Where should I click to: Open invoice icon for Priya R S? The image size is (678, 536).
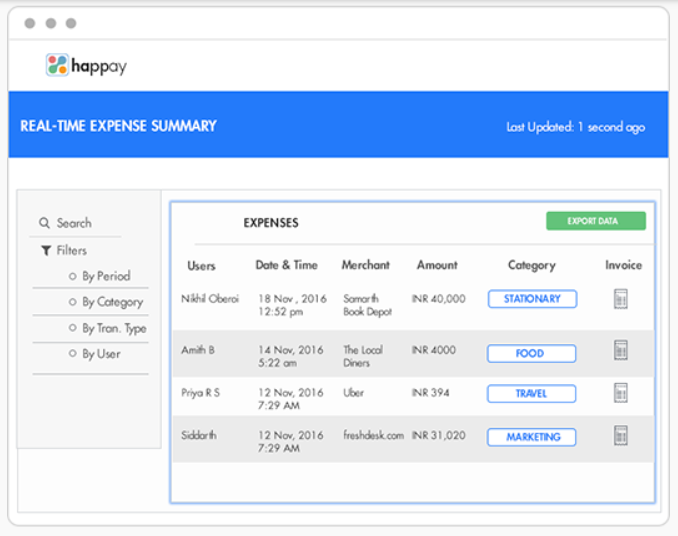(x=620, y=393)
